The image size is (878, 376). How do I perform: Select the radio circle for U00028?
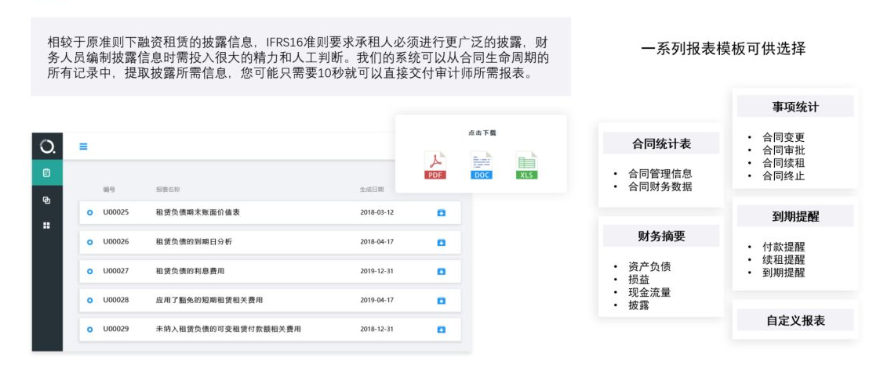[x=90, y=300]
